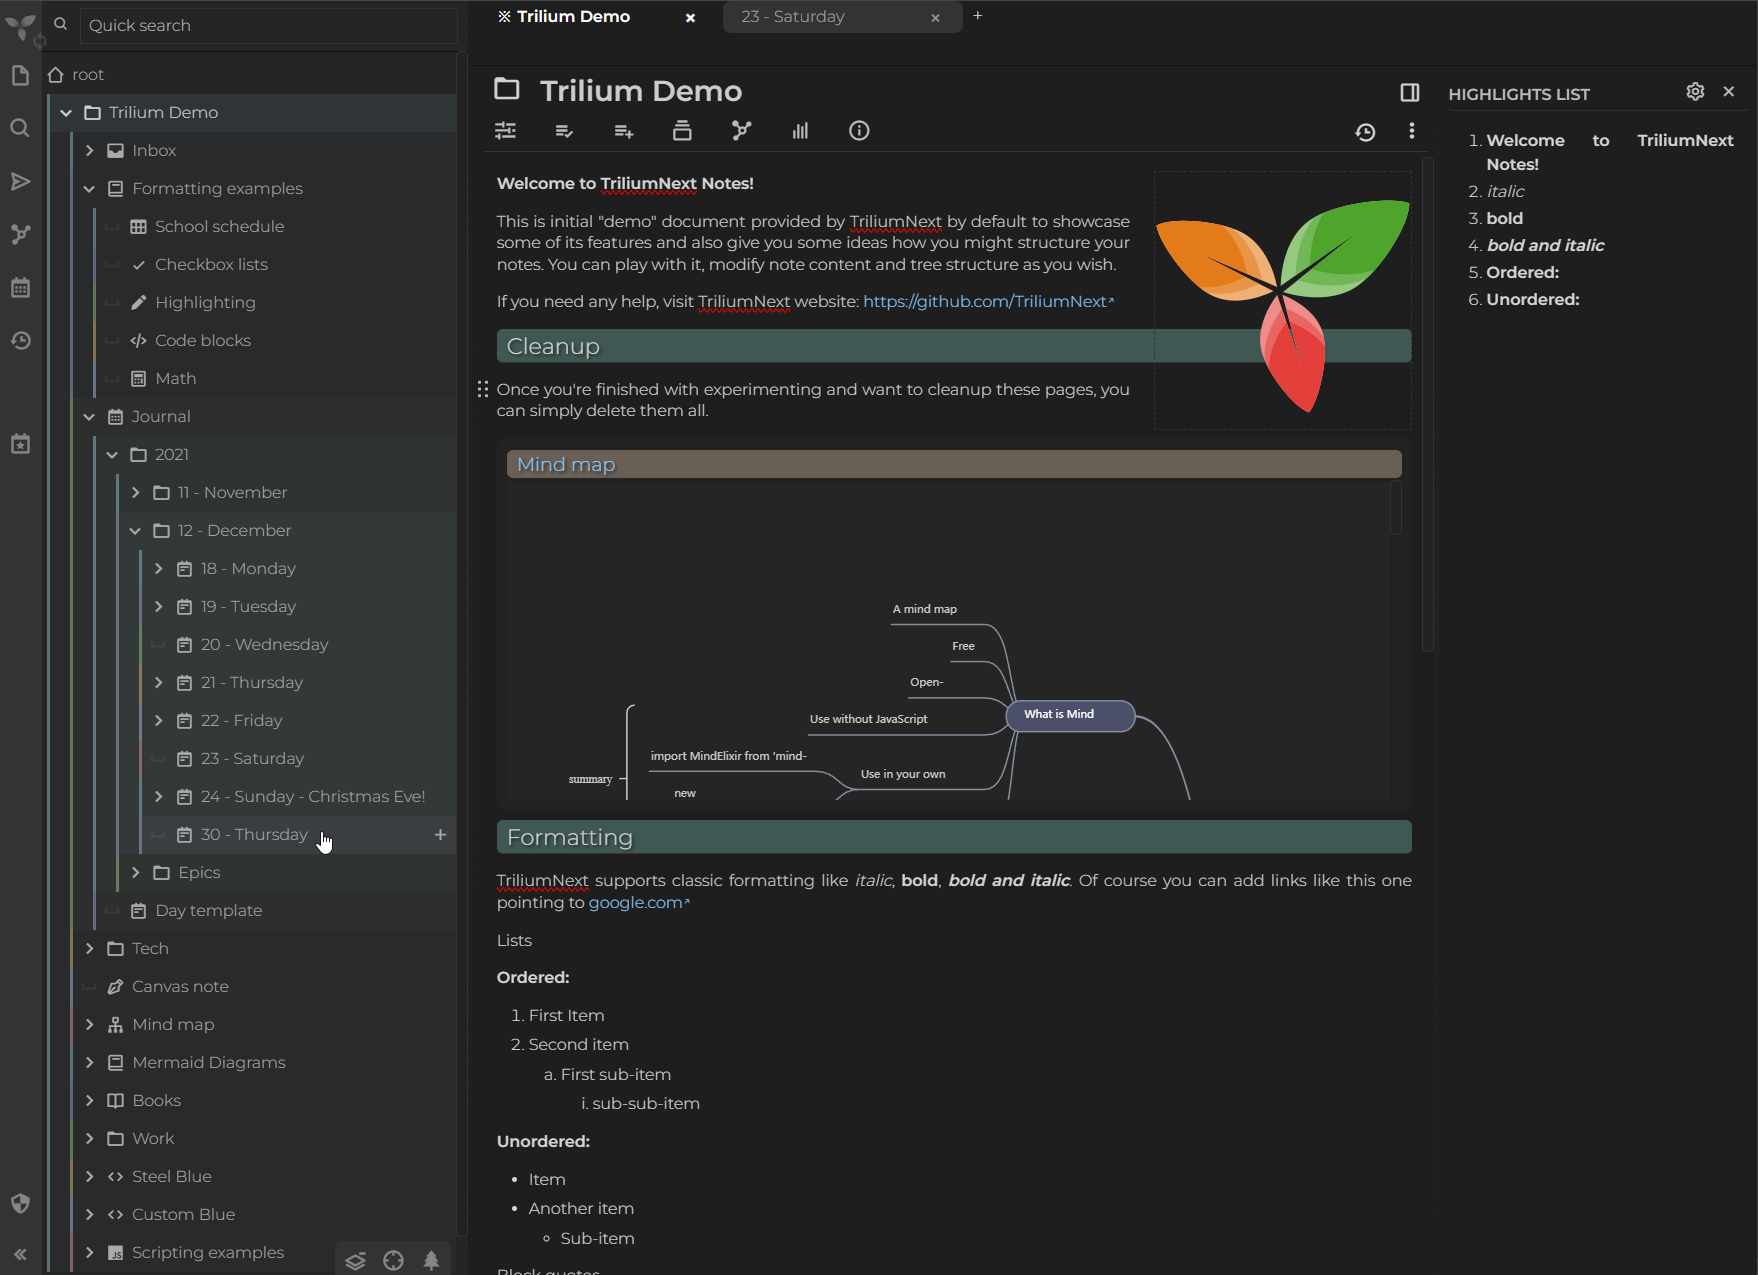Expand the Tech folder
1758x1275 pixels.
click(89, 948)
